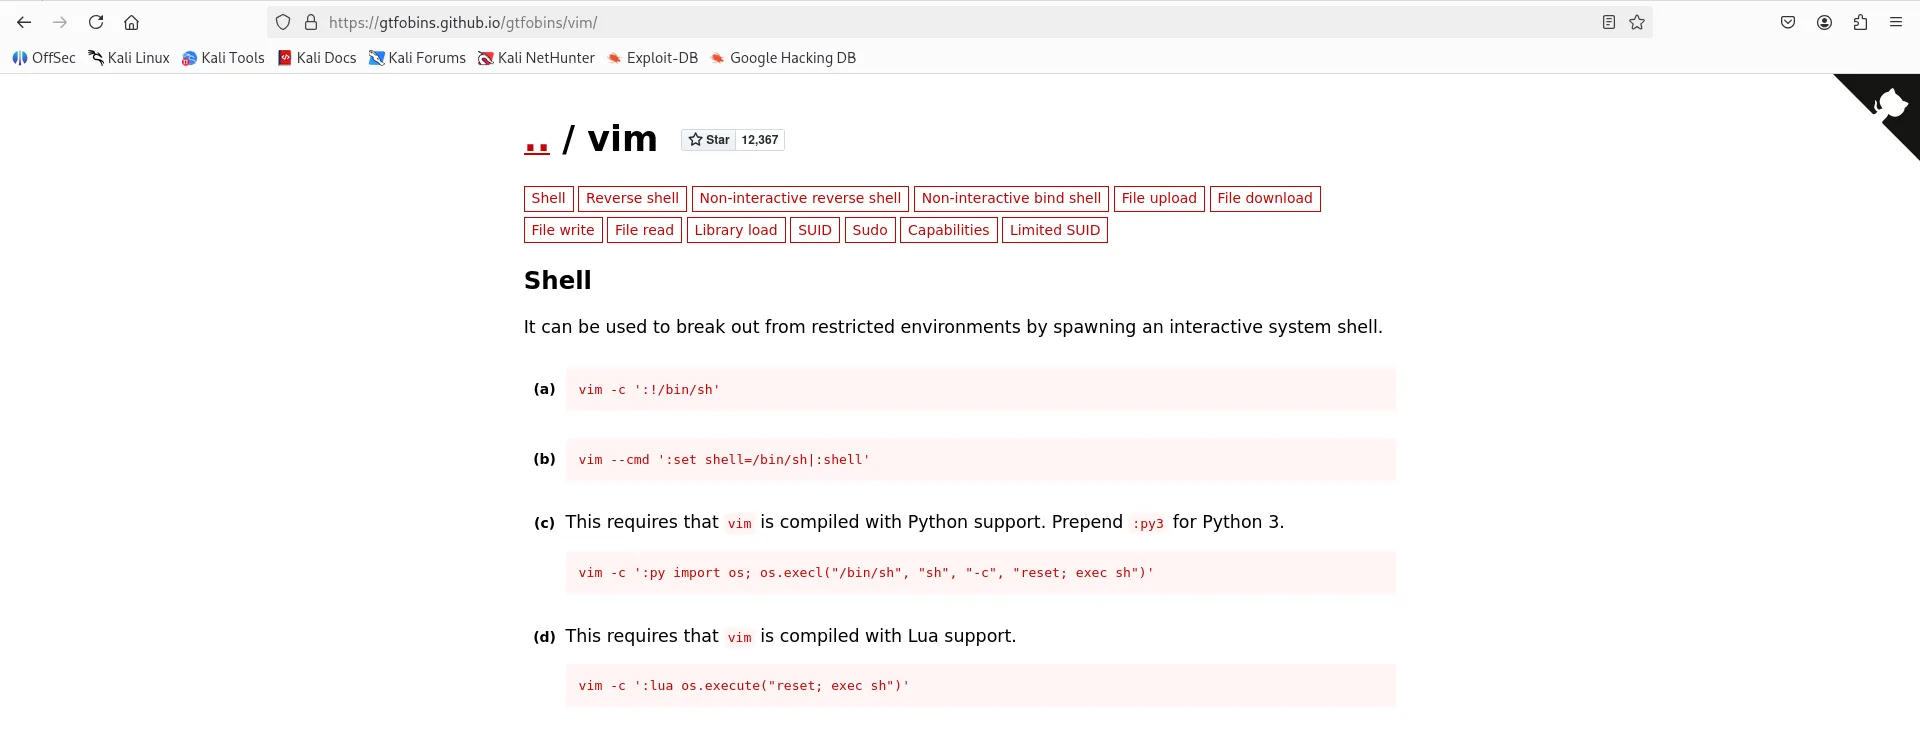This screenshot has height=732, width=1920.
Task: Click the URL address bar field
Action: tap(900, 22)
